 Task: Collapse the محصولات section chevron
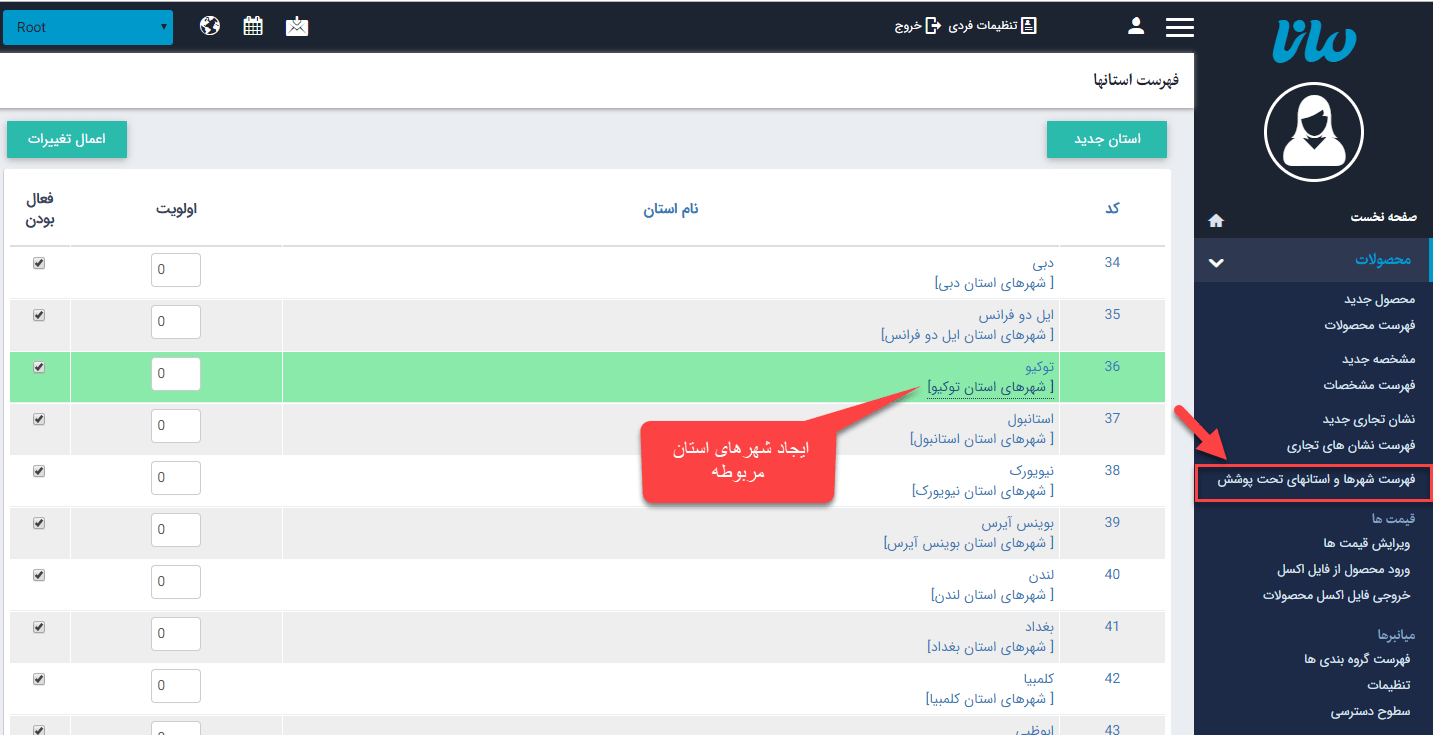pyautogui.click(x=1216, y=262)
